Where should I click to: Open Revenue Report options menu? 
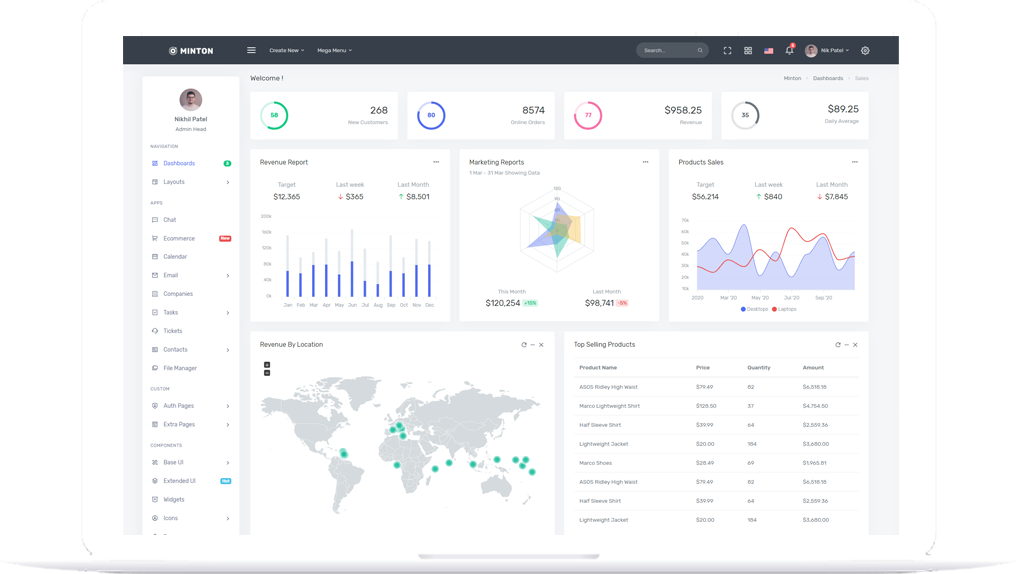[x=436, y=162]
